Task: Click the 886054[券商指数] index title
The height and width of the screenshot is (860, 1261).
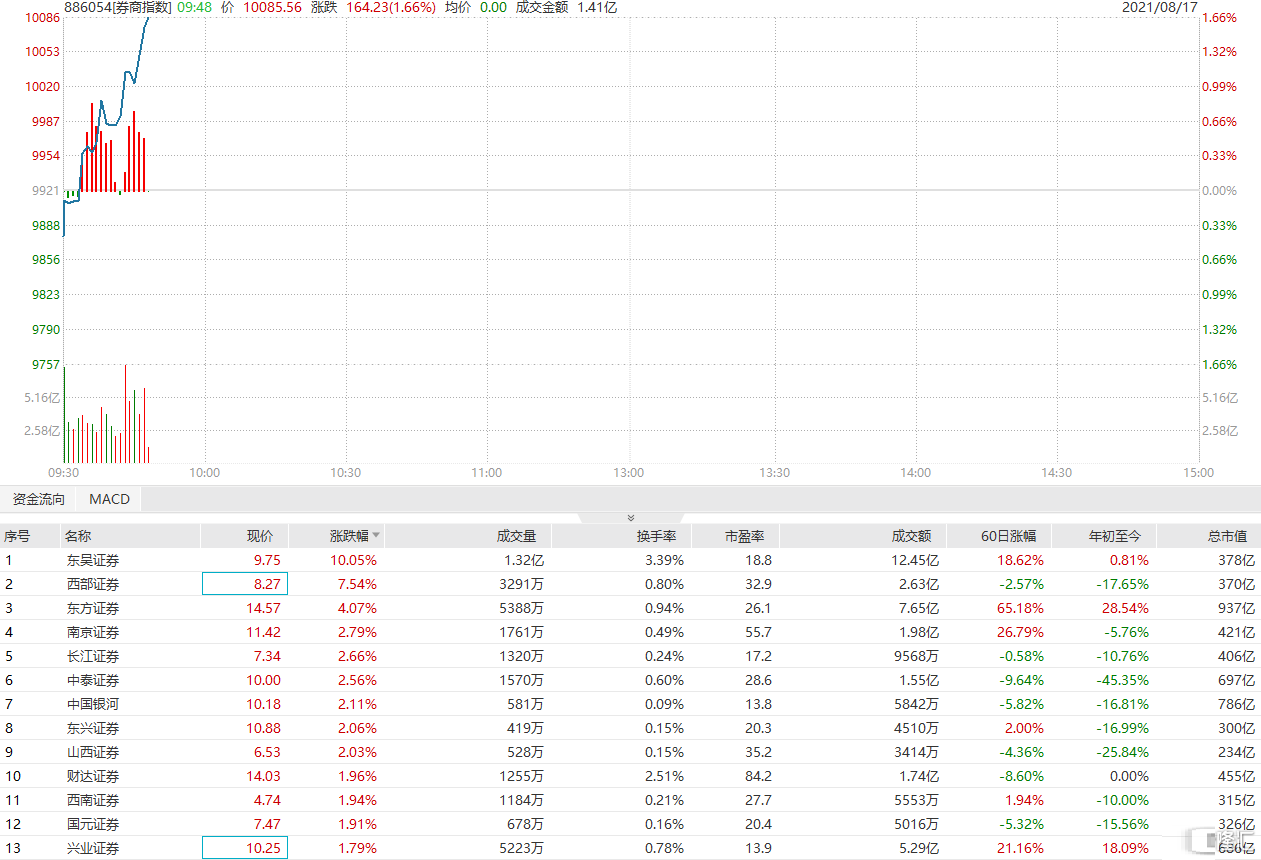Action: (118, 7)
